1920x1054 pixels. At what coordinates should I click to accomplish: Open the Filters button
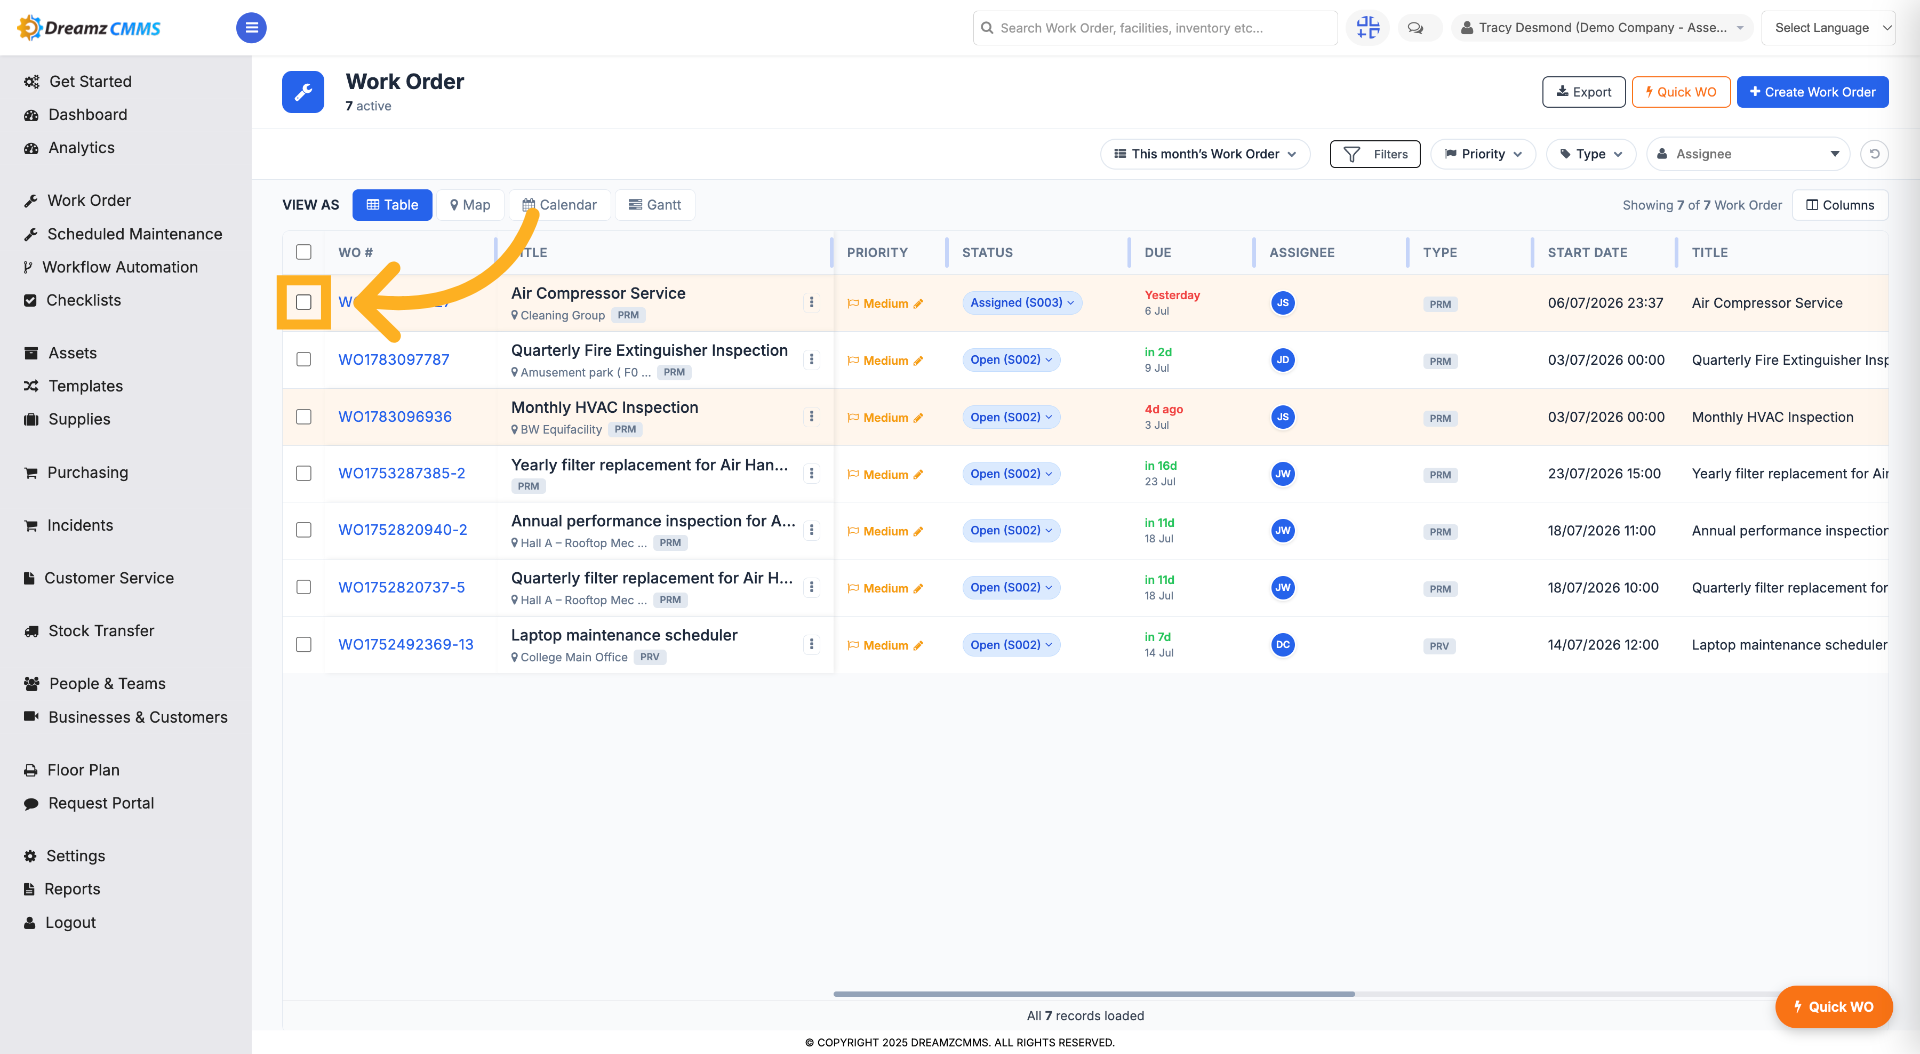(1375, 154)
